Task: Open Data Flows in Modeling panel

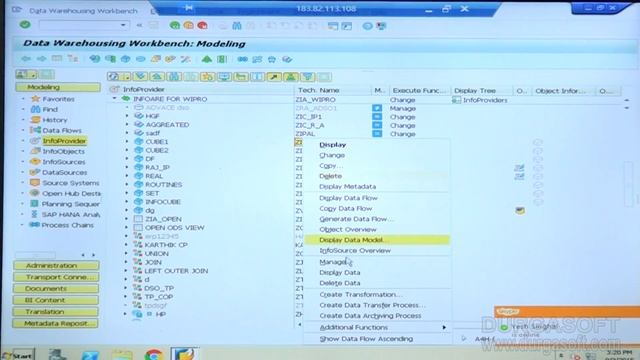Action: tap(62, 131)
